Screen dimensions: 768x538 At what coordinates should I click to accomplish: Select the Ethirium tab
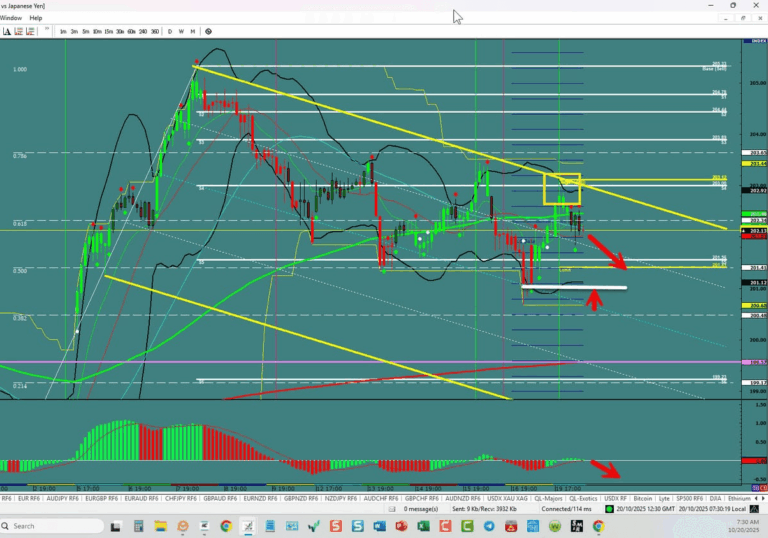point(739,498)
